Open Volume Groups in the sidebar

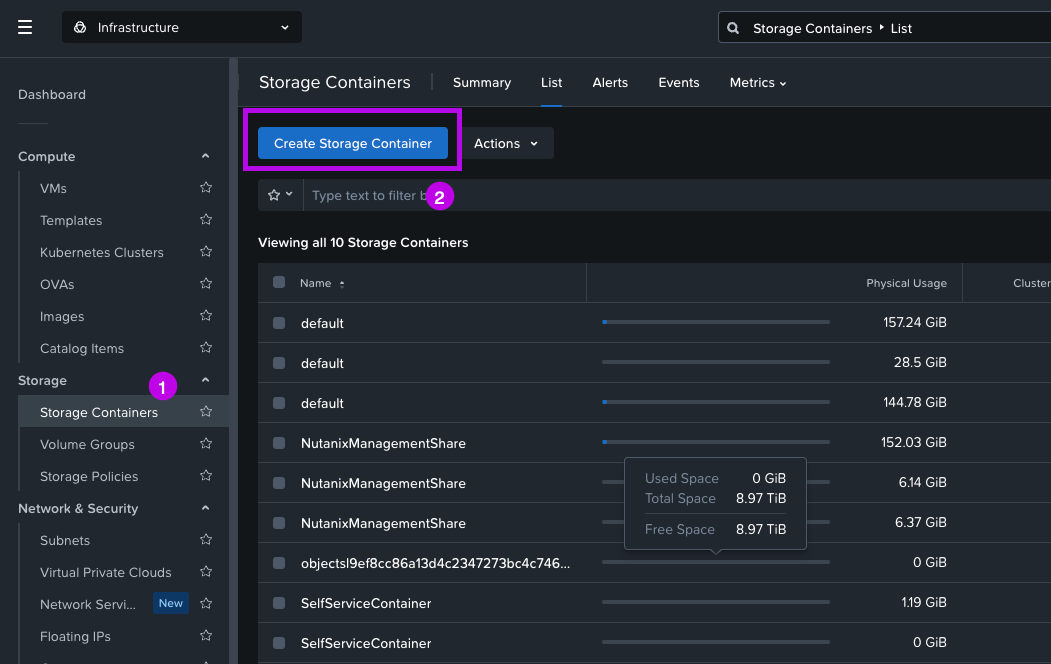coord(87,444)
